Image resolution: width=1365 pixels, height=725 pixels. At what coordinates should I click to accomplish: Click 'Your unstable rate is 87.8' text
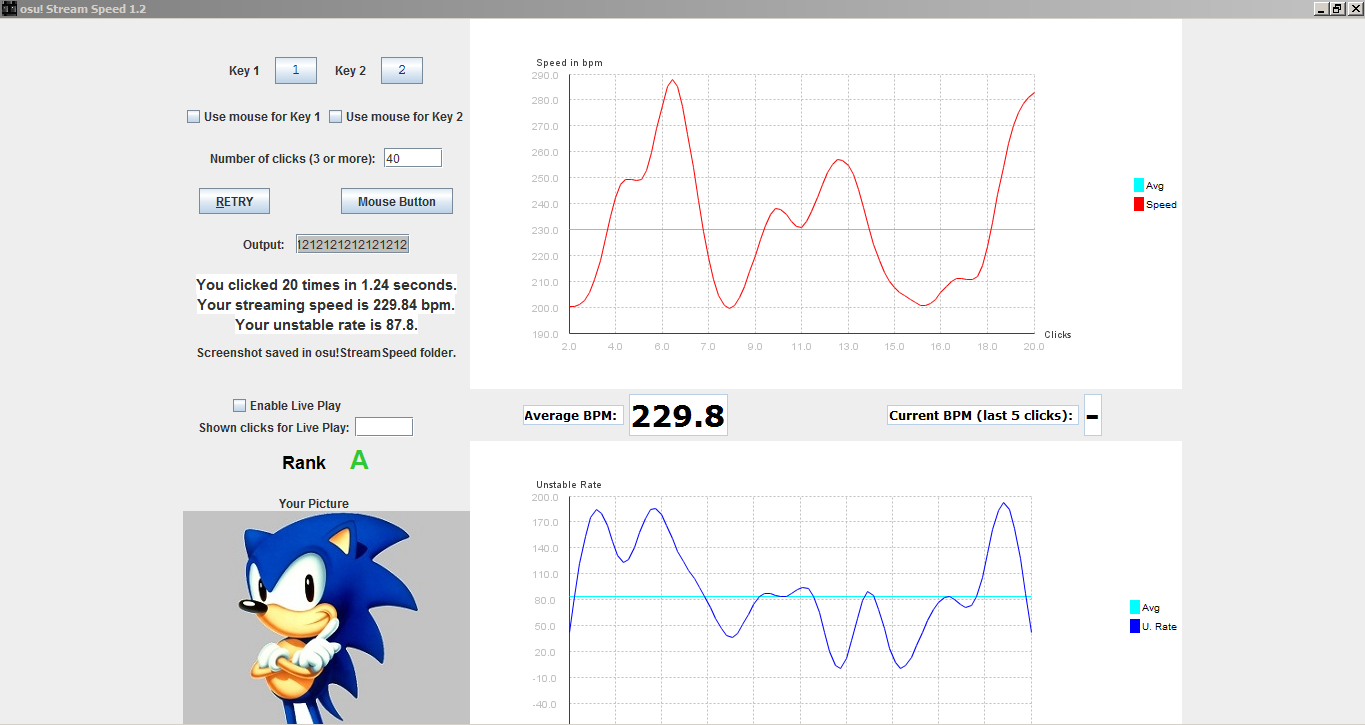point(326,325)
